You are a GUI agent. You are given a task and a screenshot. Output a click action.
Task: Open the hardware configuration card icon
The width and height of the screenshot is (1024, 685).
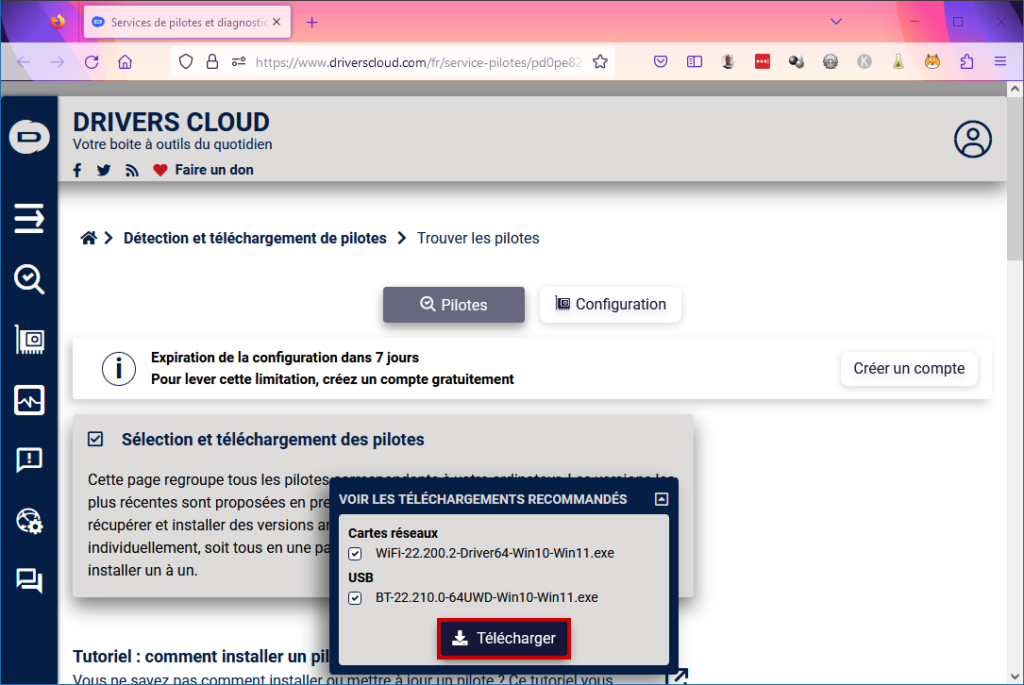29,340
